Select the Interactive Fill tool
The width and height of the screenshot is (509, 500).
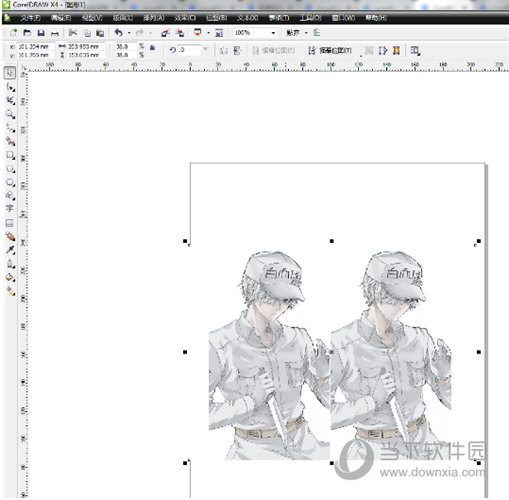[10, 291]
